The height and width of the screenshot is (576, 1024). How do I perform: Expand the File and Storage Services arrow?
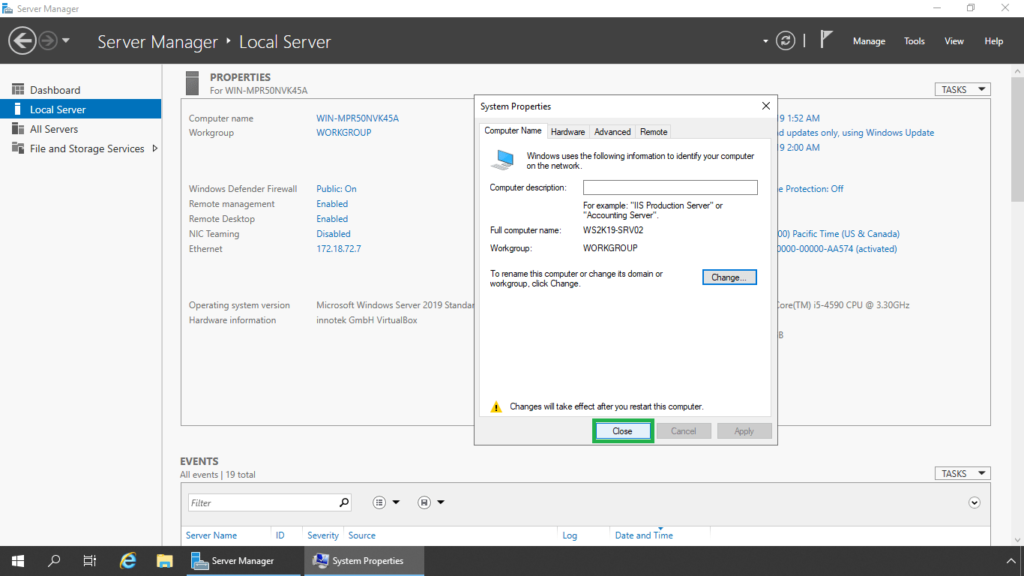point(155,148)
